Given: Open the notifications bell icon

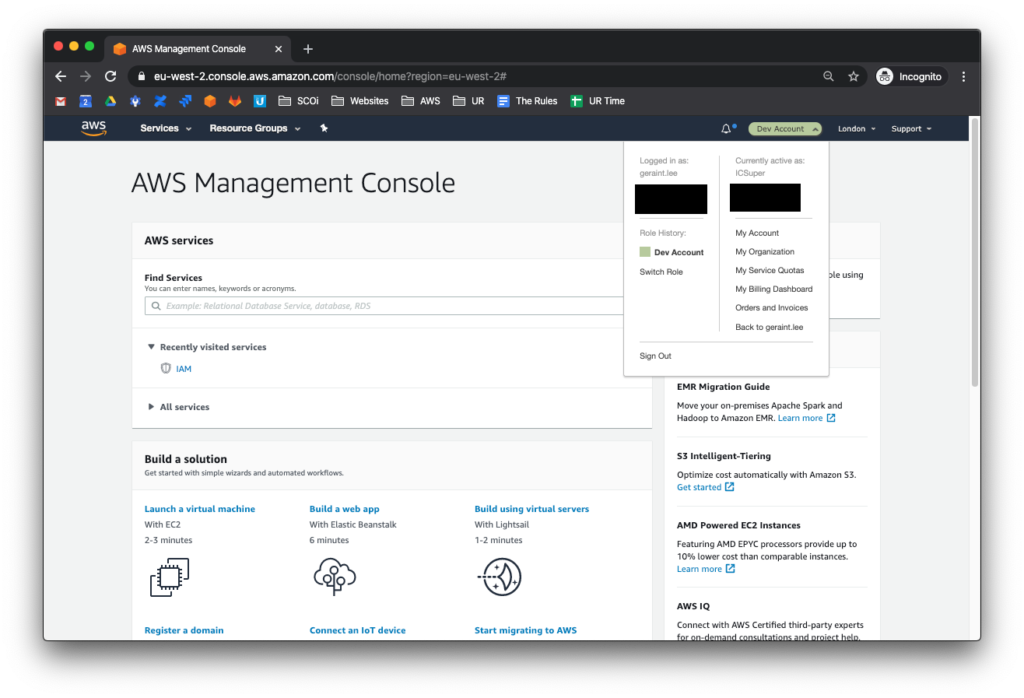Looking at the screenshot, I should pos(726,129).
